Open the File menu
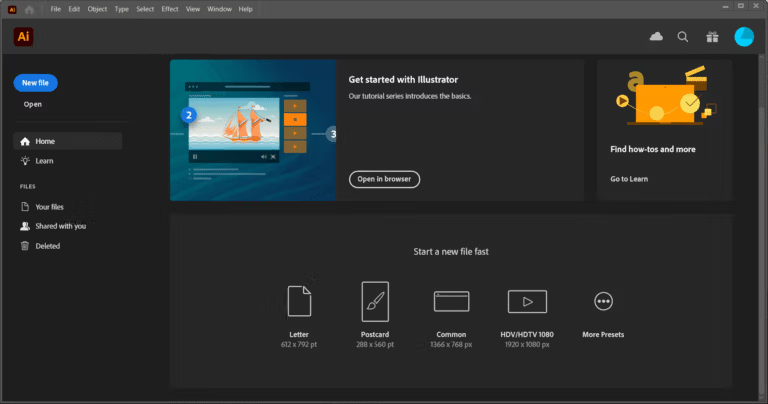768x404 pixels. point(55,9)
